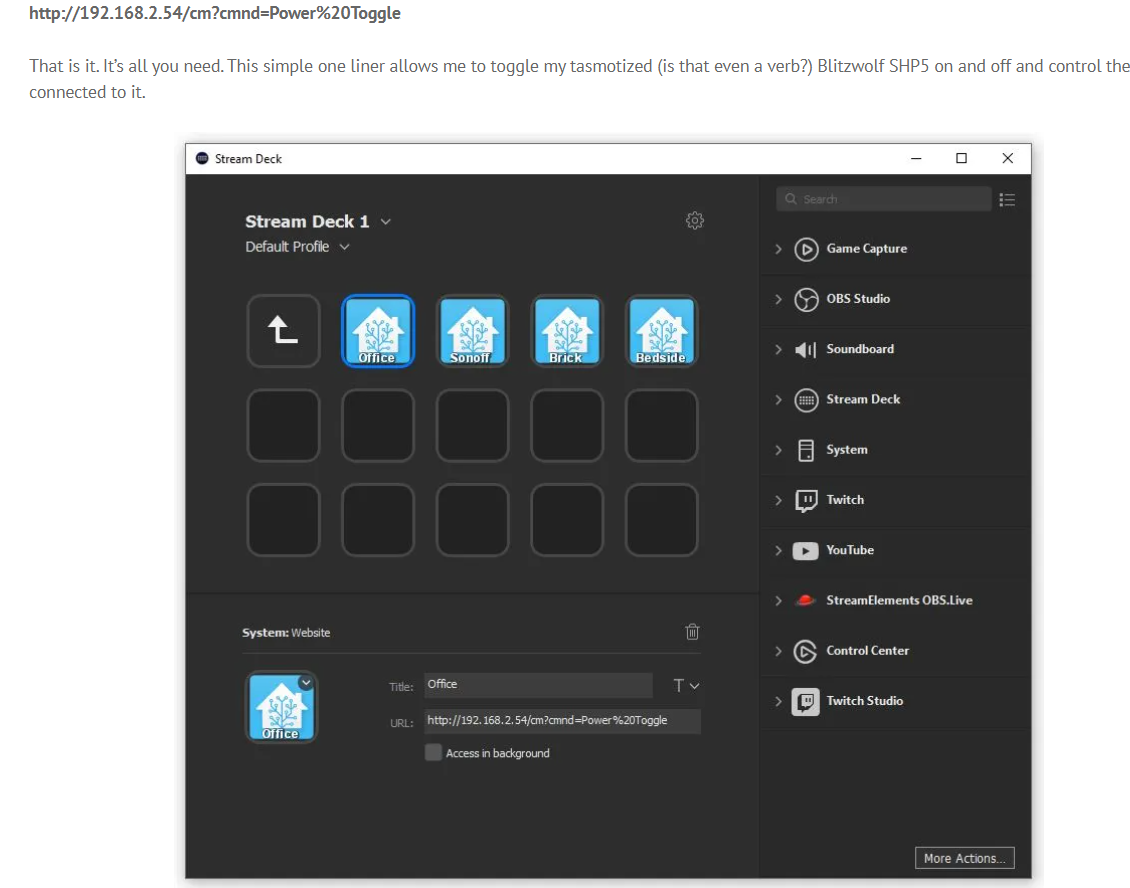The height and width of the screenshot is (888, 1130).
Task: Click the Twitch Studio category icon
Action: (x=806, y=701)
